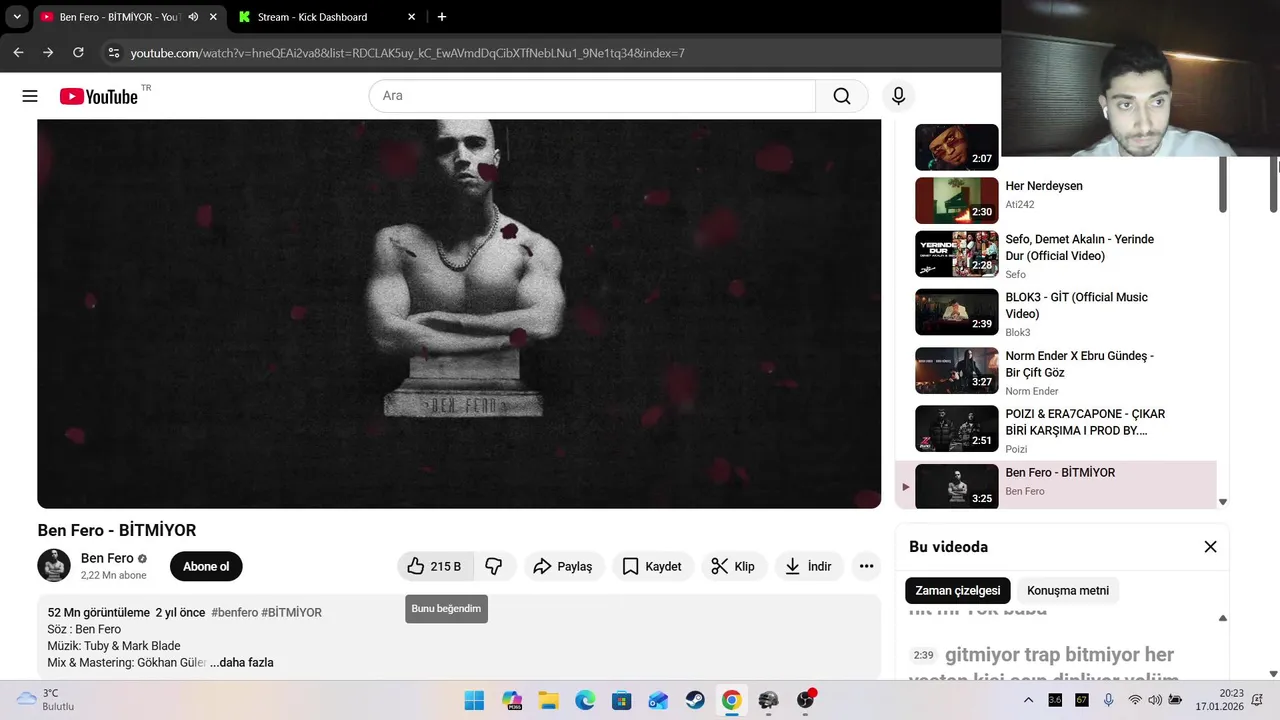Jump to the 2:39 transcript timestamp
This screenshot has width=1280, height=720.
pos(923,655)
